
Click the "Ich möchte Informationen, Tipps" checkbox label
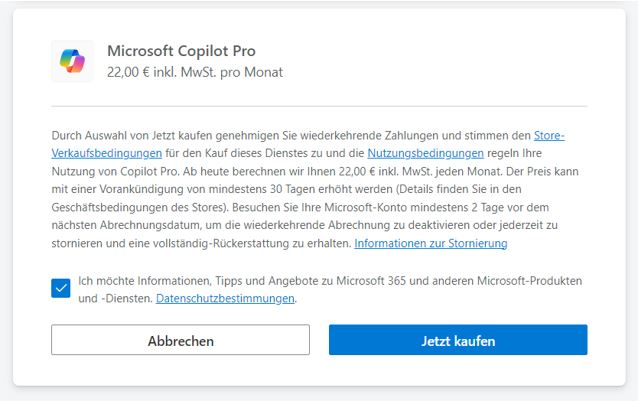coord(178,280)
